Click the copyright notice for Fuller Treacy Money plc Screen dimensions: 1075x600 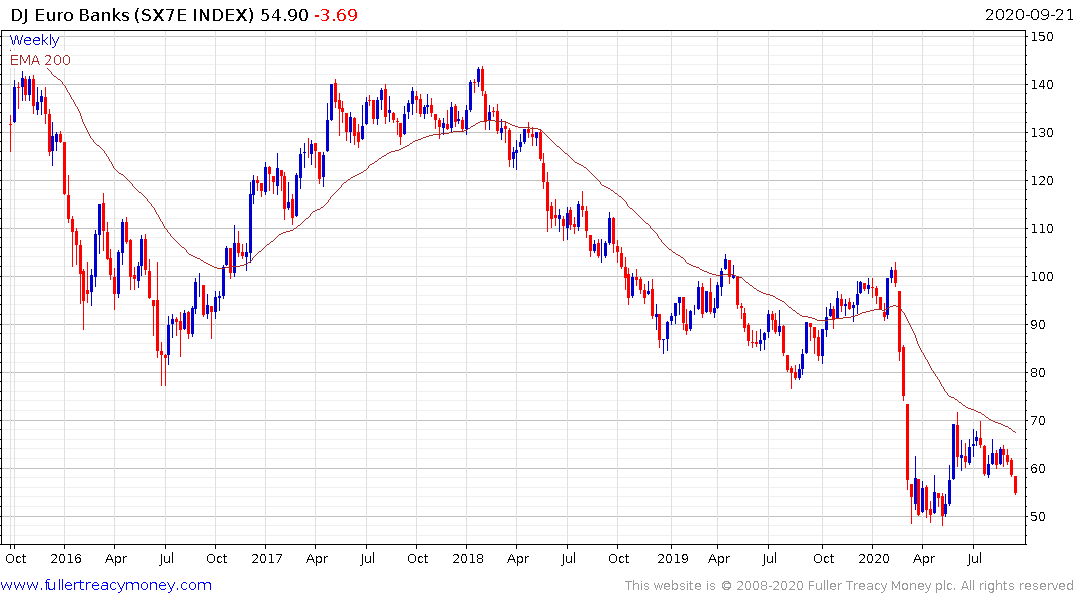pyautogui.click(x=849, y=586)
